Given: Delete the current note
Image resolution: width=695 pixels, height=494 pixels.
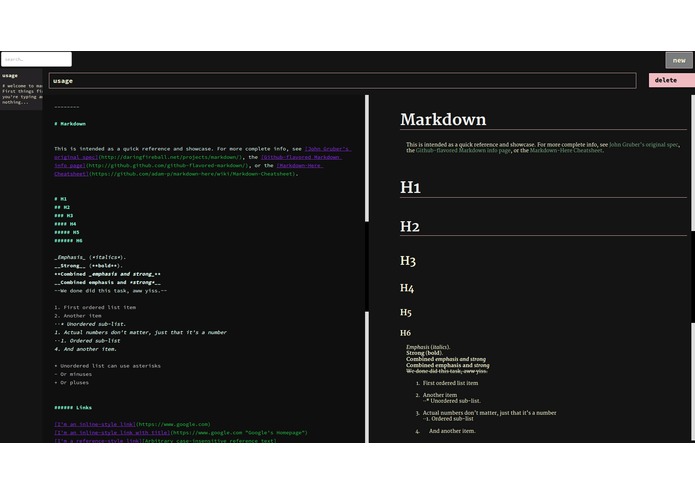Looking at the screenshot, I should (x=672, y=80).
